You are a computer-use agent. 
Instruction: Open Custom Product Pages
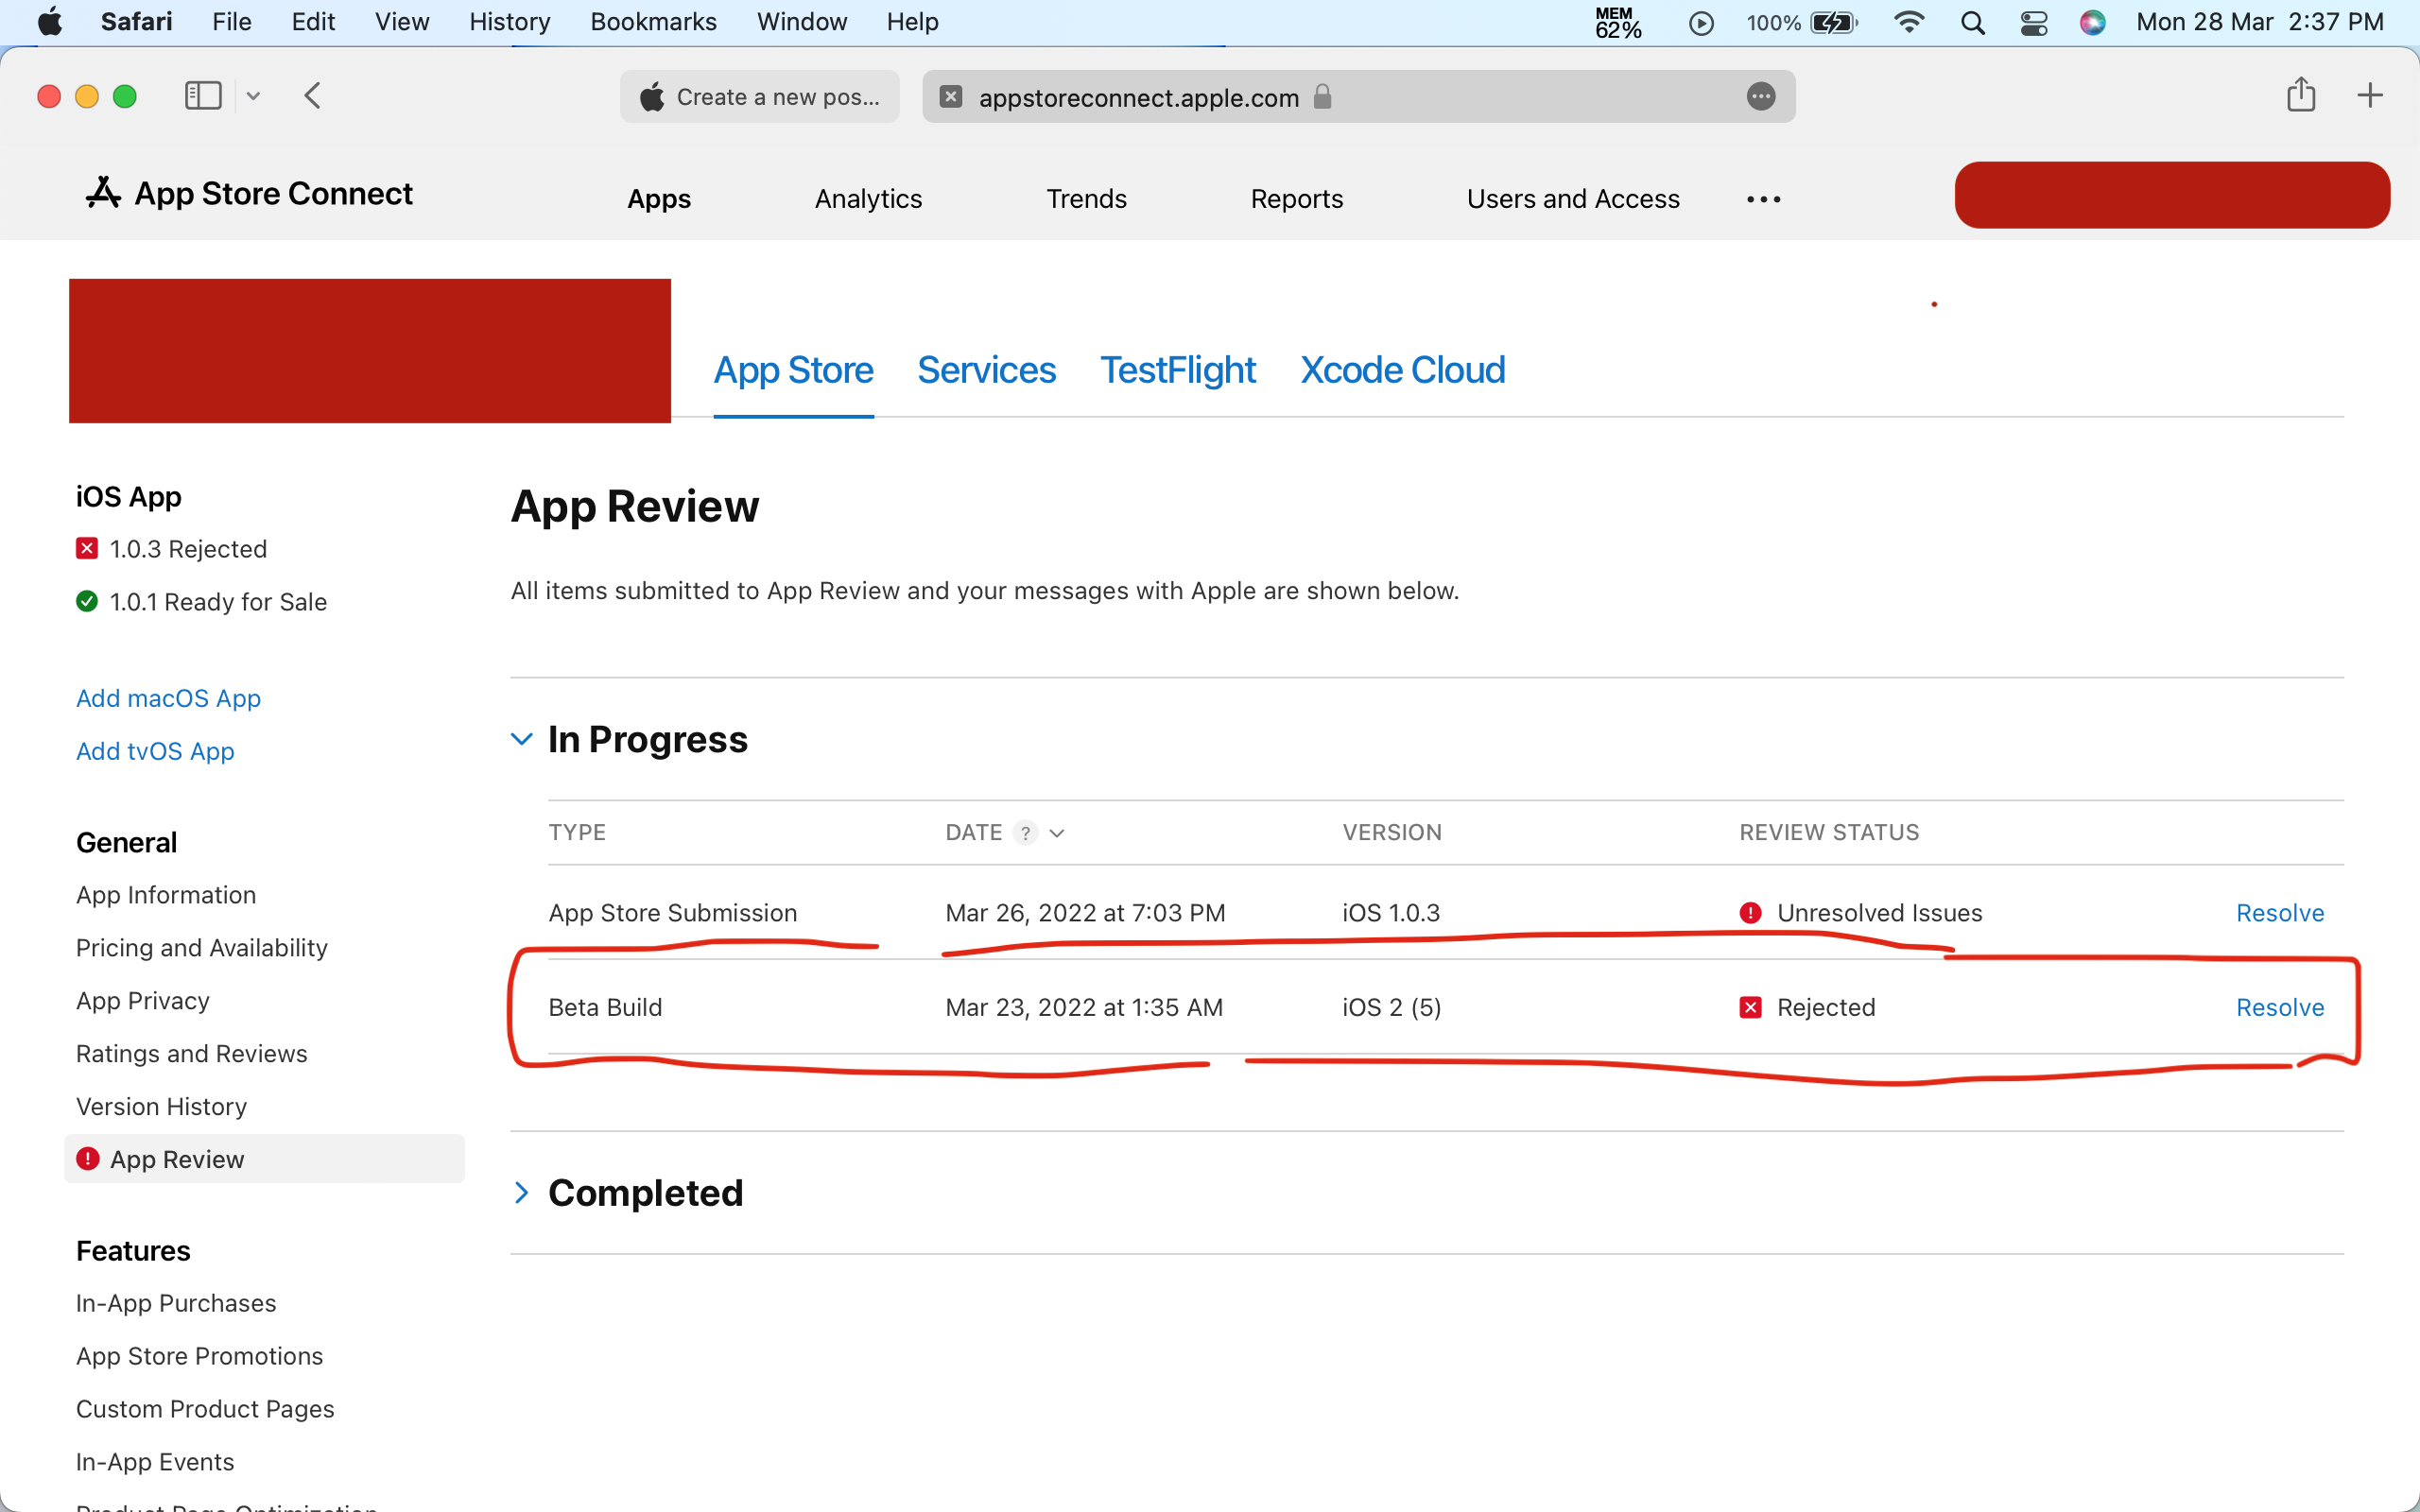(205, 1409)
